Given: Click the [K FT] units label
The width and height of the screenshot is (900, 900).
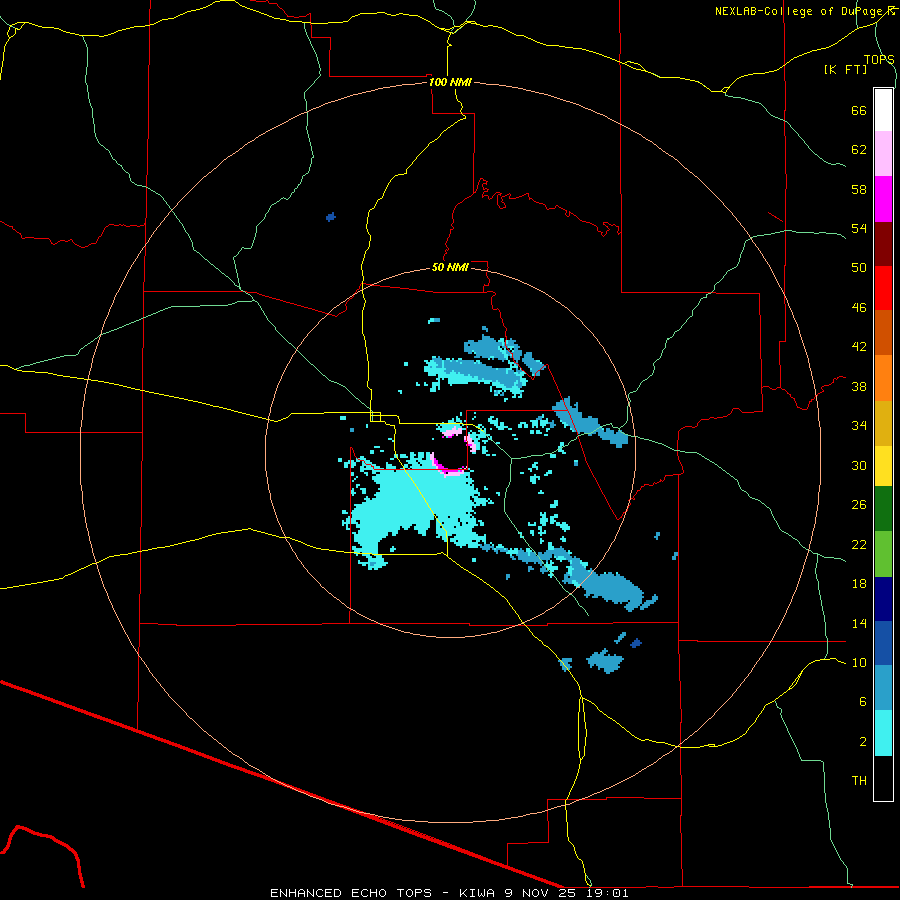Looking at the screenshot, I should point(845,69).
